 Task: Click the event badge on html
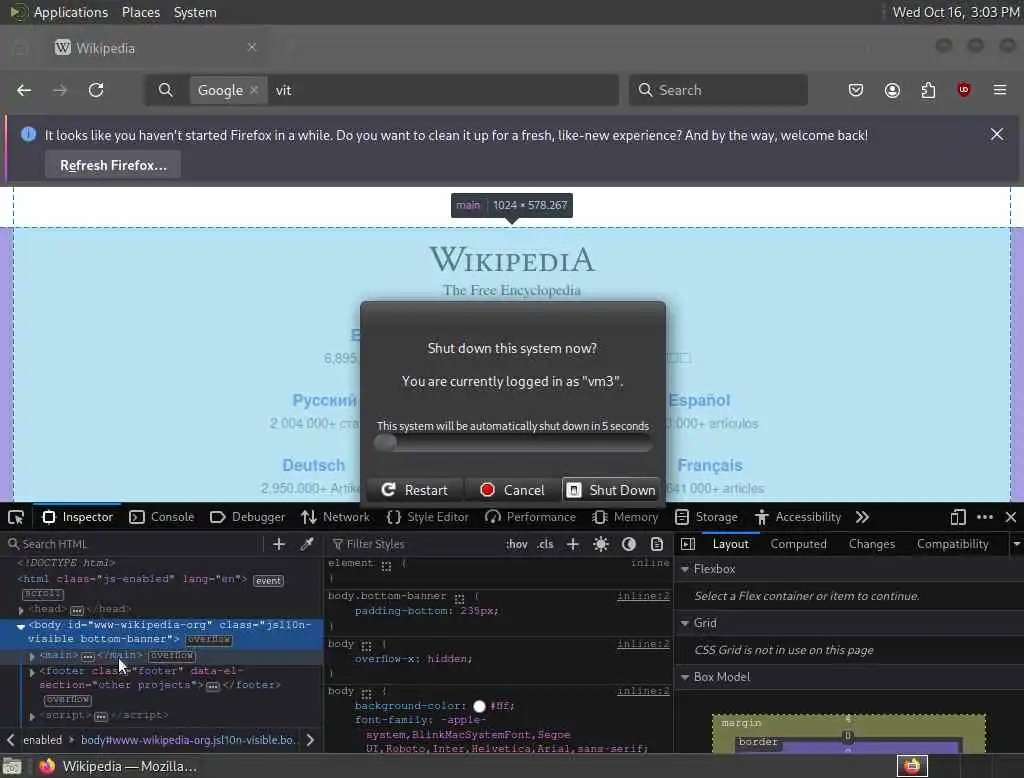click(268, 581)
